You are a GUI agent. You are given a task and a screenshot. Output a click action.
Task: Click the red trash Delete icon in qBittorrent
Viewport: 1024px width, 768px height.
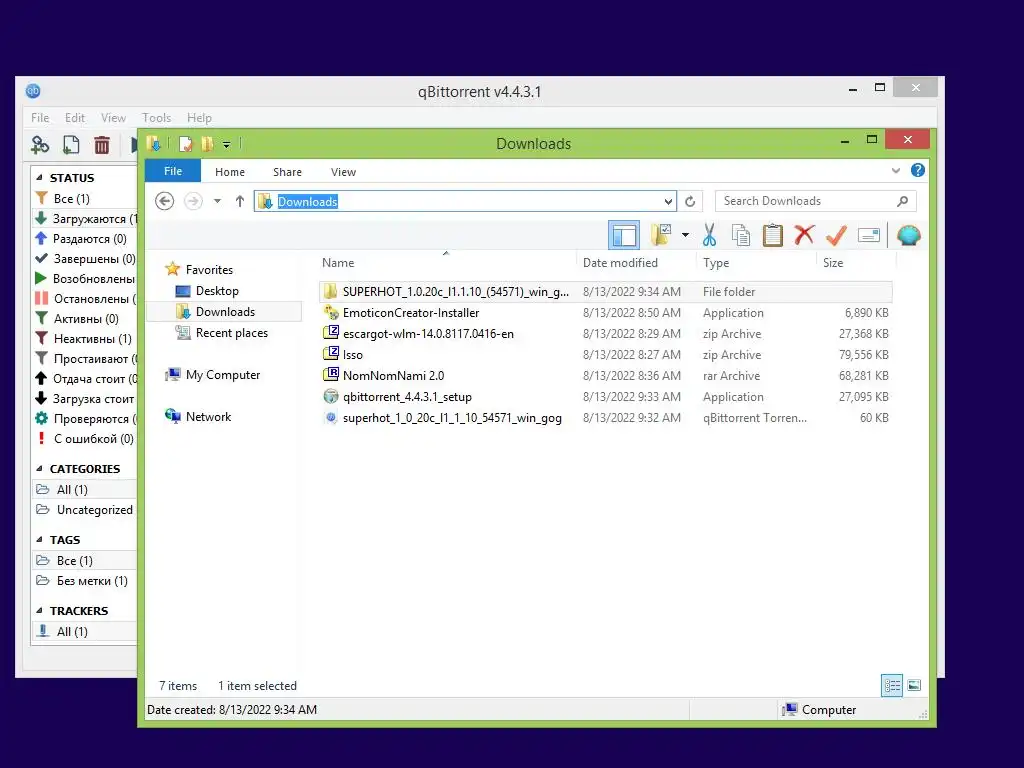point(102,144)
